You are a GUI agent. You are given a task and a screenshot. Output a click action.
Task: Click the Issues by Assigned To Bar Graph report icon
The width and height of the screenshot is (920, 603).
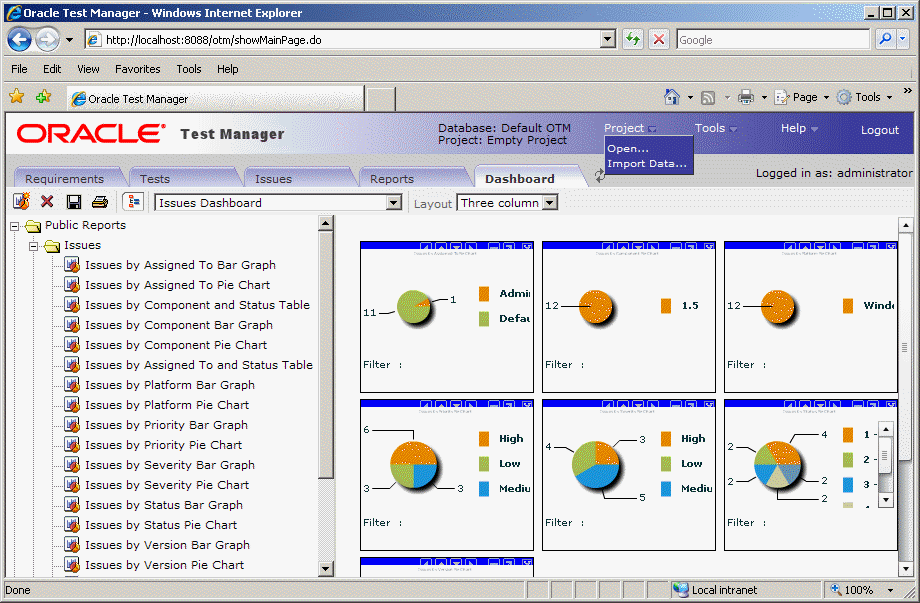tap(72, 265)
